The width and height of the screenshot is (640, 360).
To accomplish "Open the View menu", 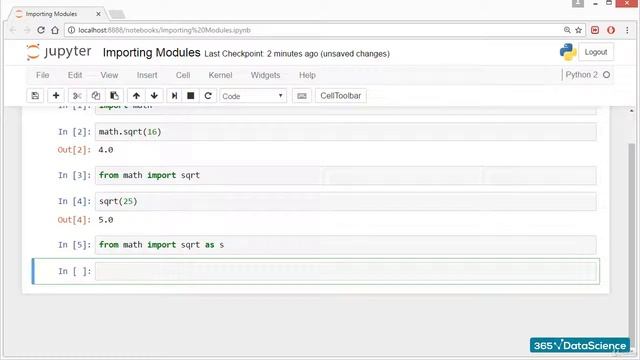I will point(109,75).
